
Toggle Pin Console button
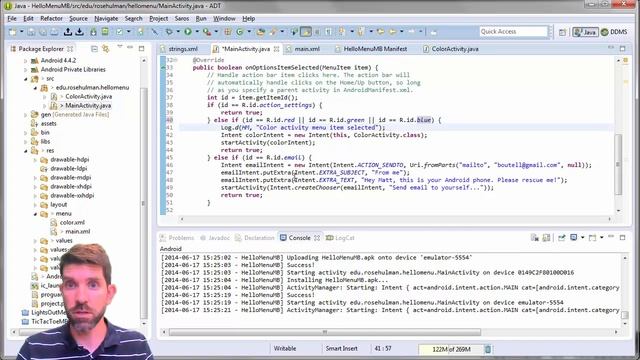pos(562,238)
